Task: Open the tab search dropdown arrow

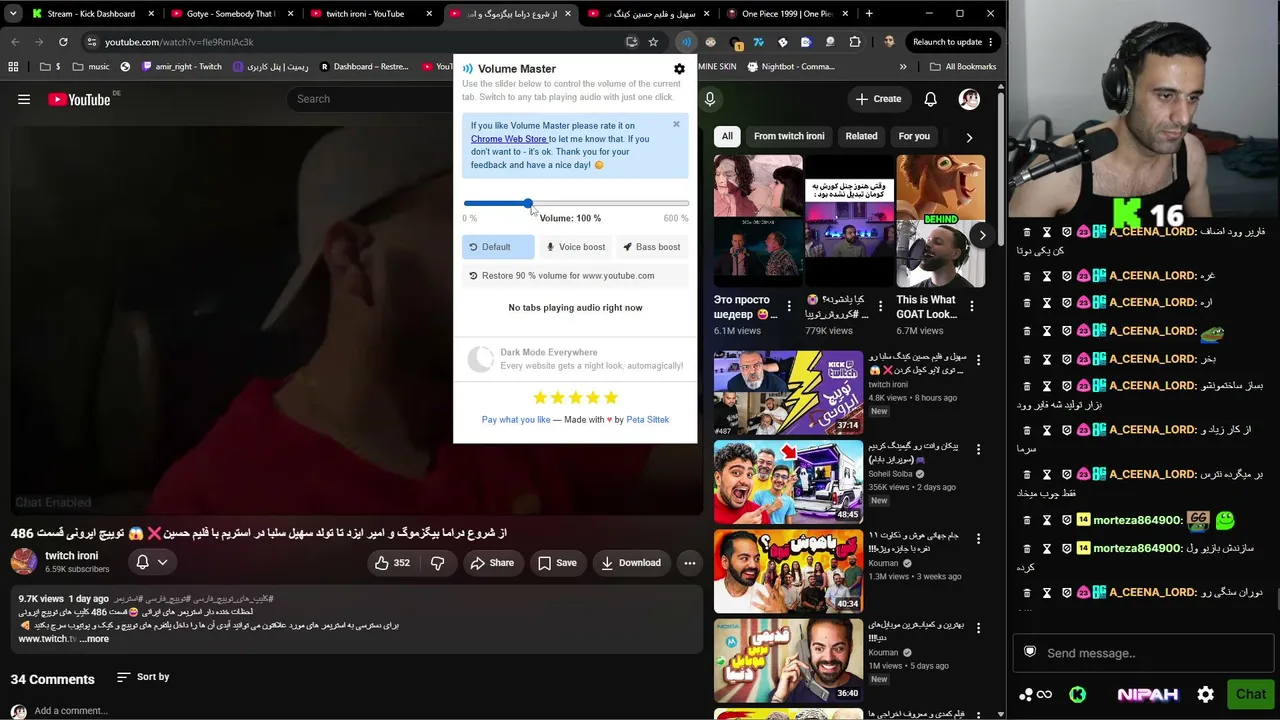Action: click(13, 14)
